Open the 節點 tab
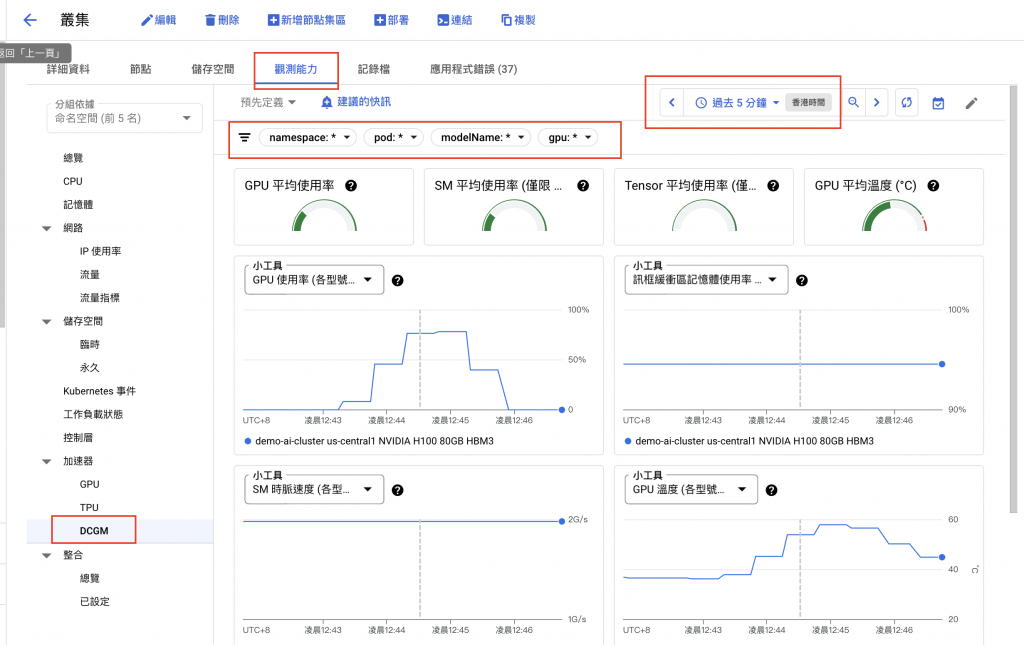The image size is (1024, 645). coord(140,69)
